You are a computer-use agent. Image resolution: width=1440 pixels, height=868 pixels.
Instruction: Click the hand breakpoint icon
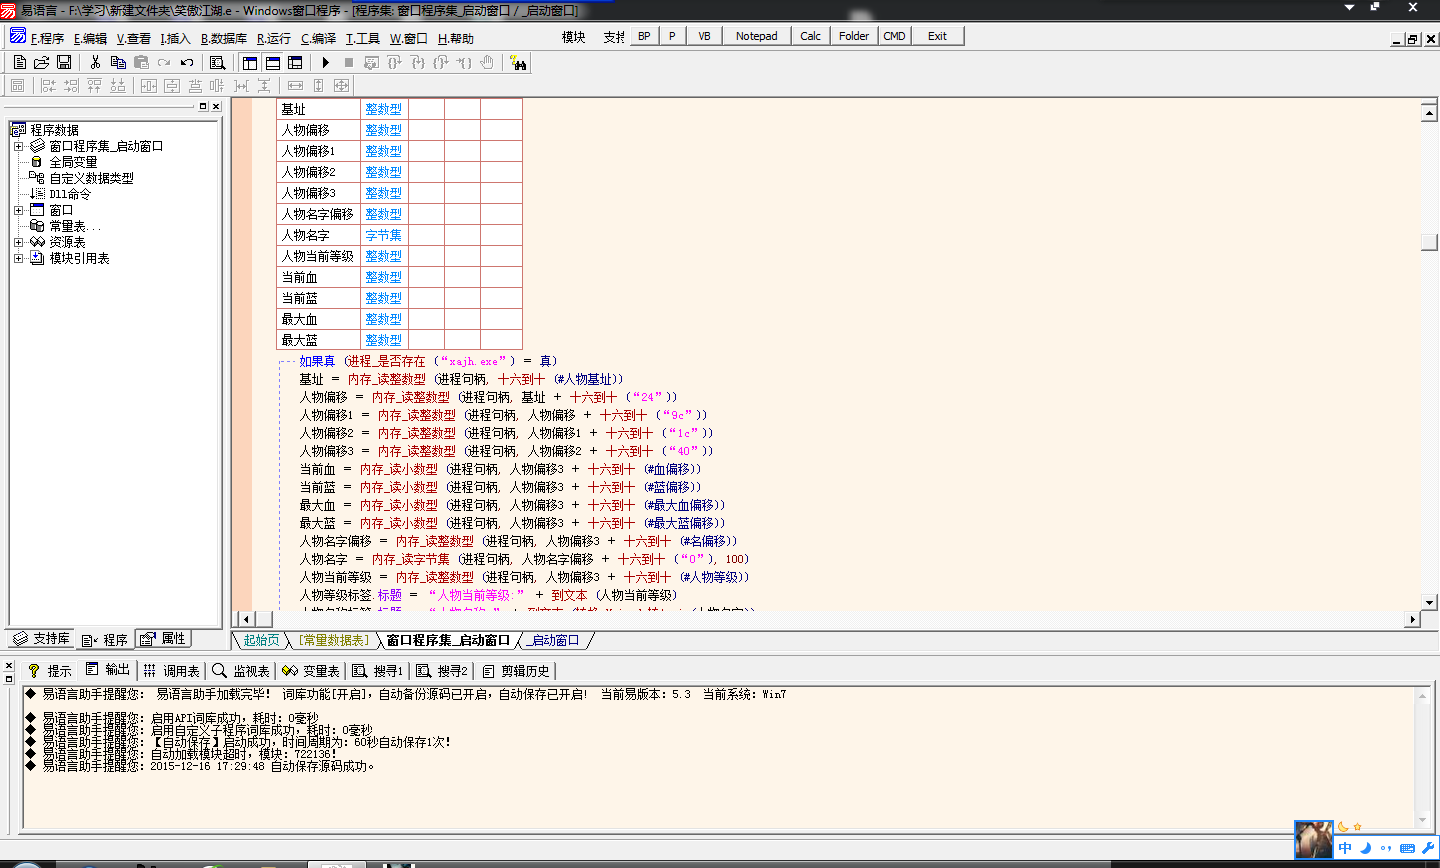tap(487, 62)
